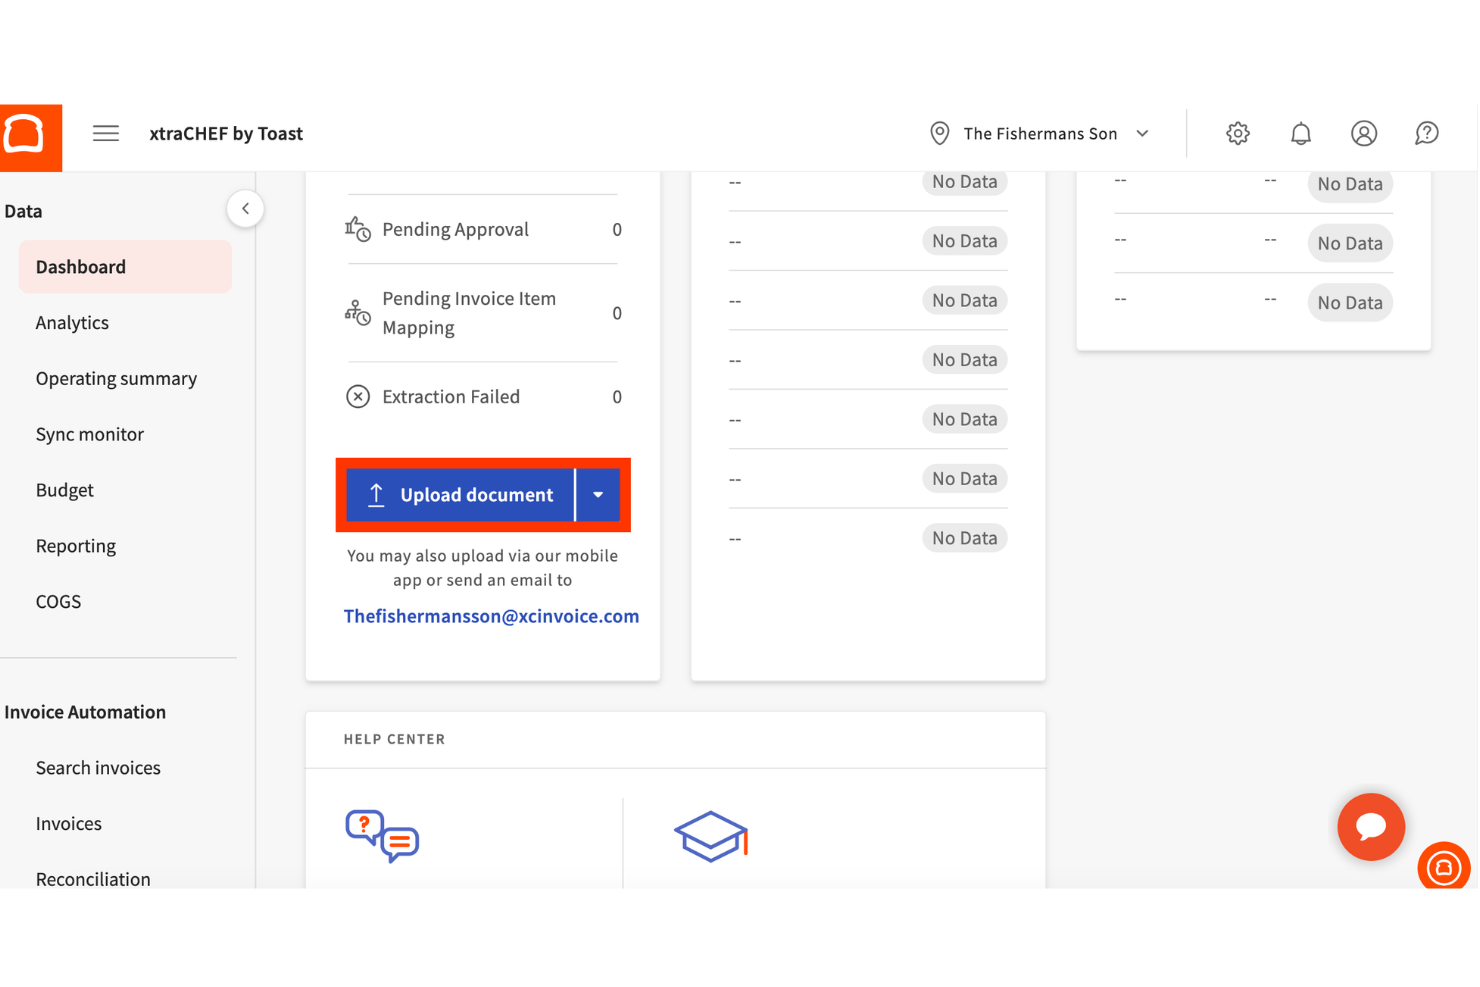Click the Pending Approval row label
The width and height of the screenshot is (1480, 987).
[455, 230]
